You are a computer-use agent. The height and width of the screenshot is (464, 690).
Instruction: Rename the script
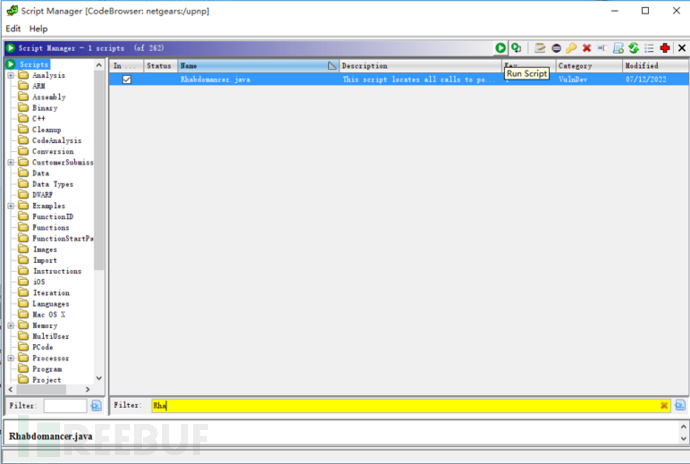coord(602,48)
